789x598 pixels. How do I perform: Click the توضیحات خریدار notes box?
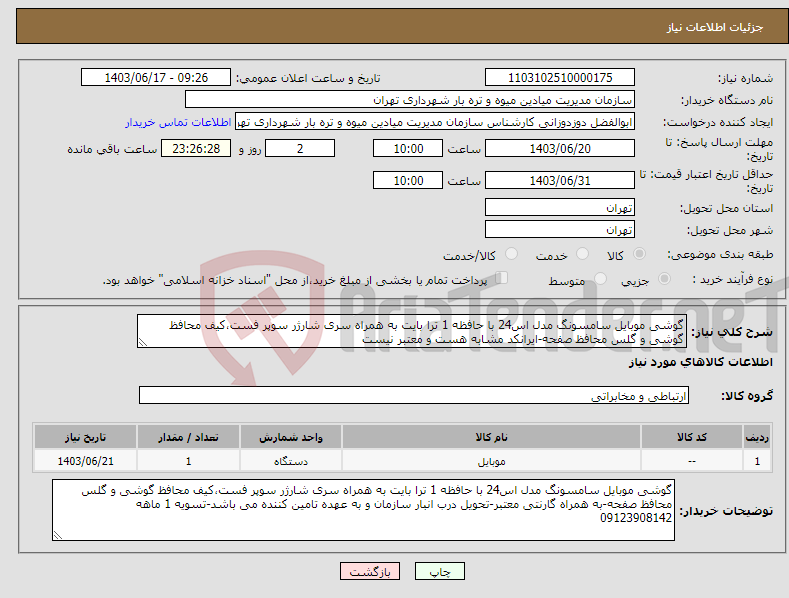tap(363, 510)
